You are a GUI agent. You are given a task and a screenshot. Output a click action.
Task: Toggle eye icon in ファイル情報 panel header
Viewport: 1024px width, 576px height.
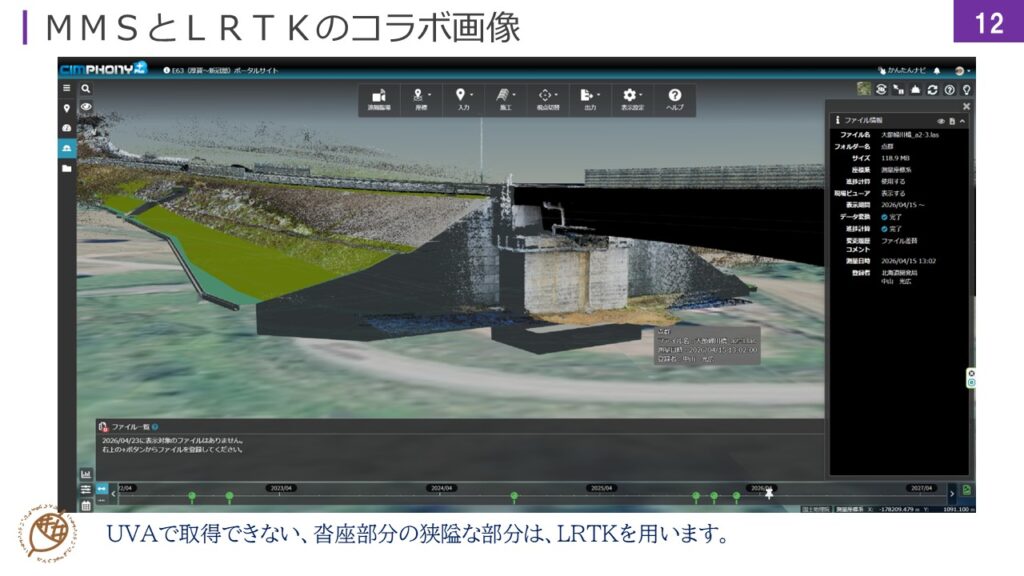tap(941, 120)
